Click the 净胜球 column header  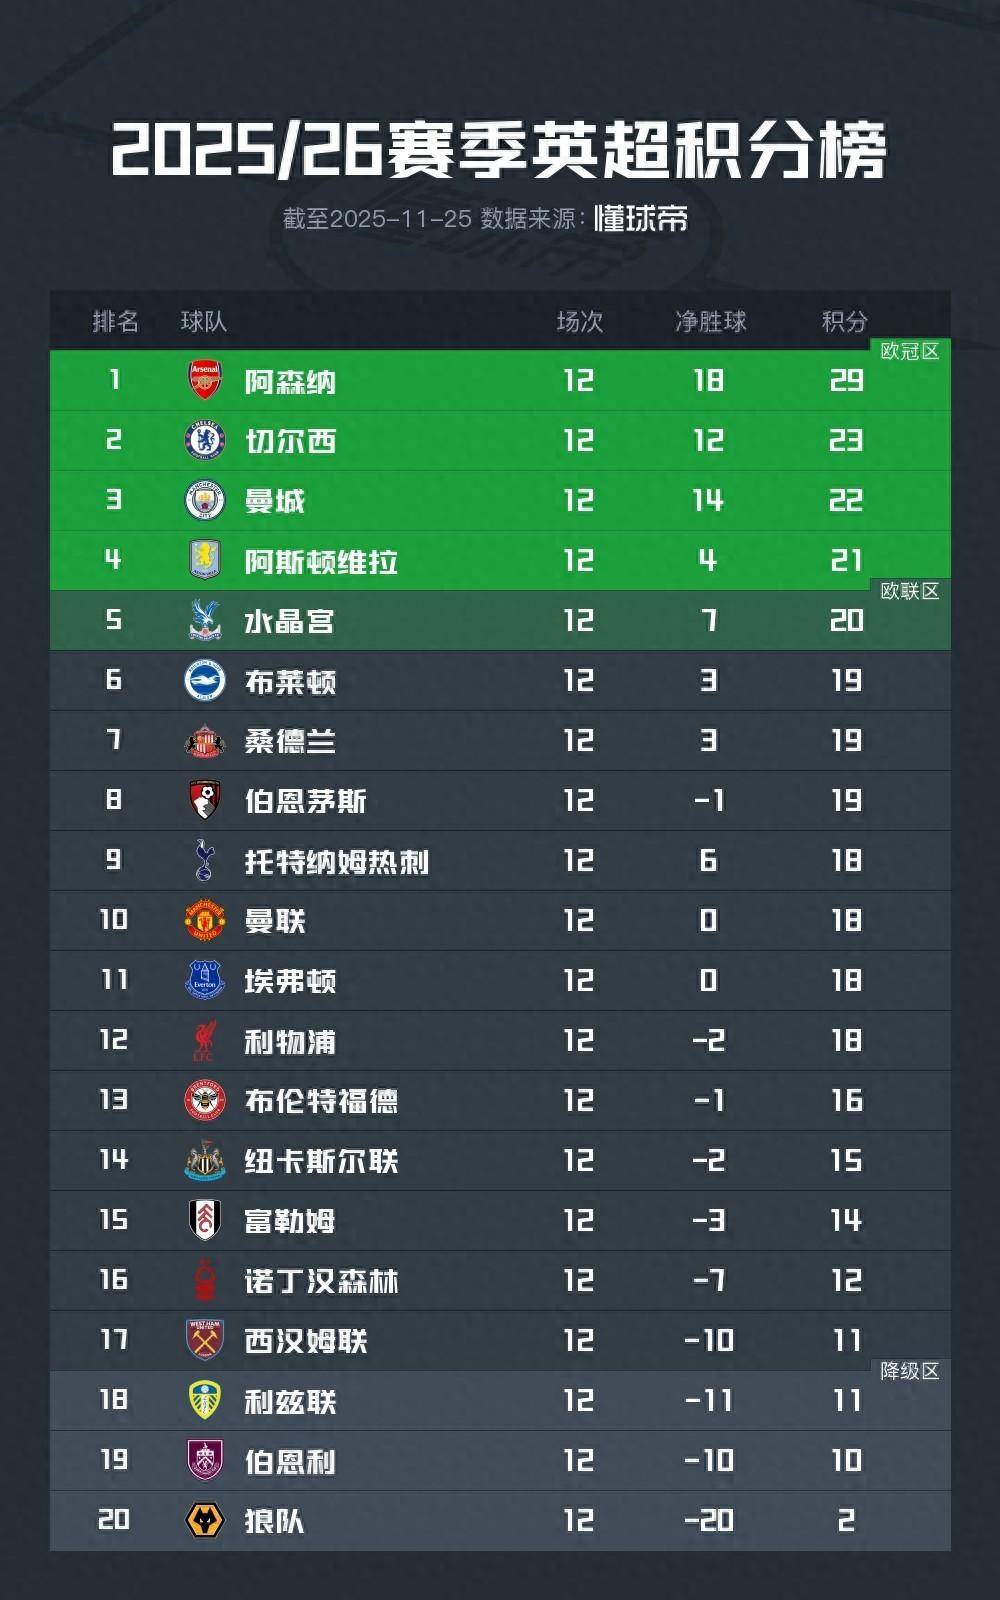[x=710, y=321]
